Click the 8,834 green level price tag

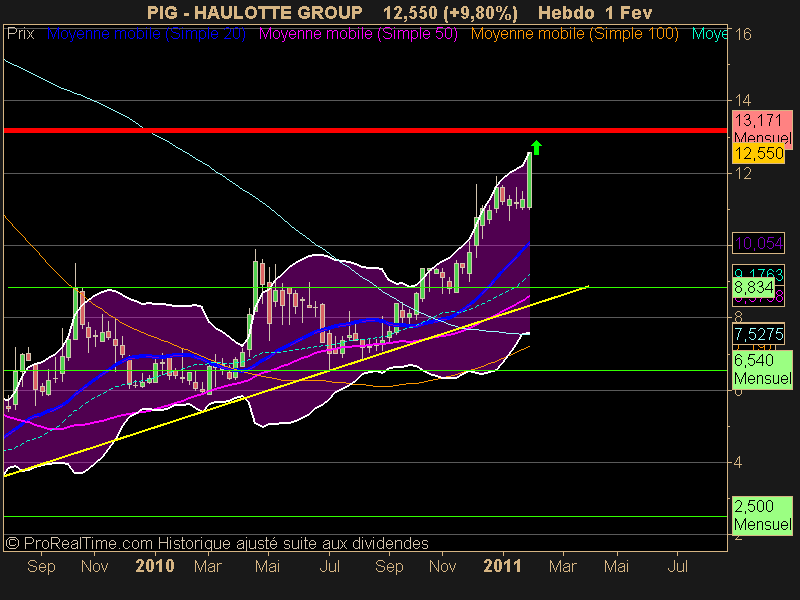click(x=754, y=287)
